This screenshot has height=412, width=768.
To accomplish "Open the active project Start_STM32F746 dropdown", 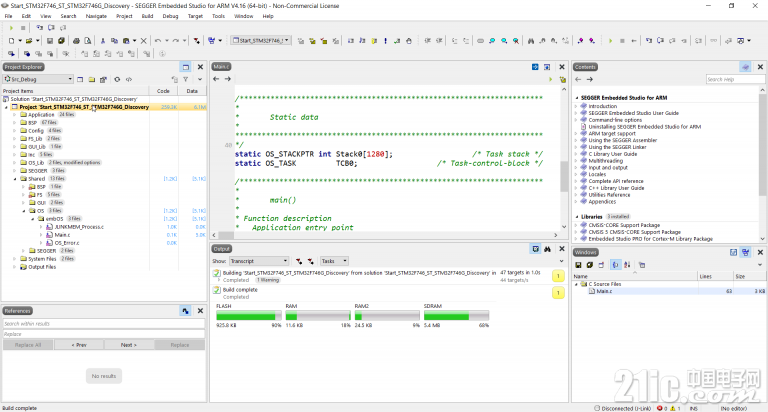I will point(261,41).
